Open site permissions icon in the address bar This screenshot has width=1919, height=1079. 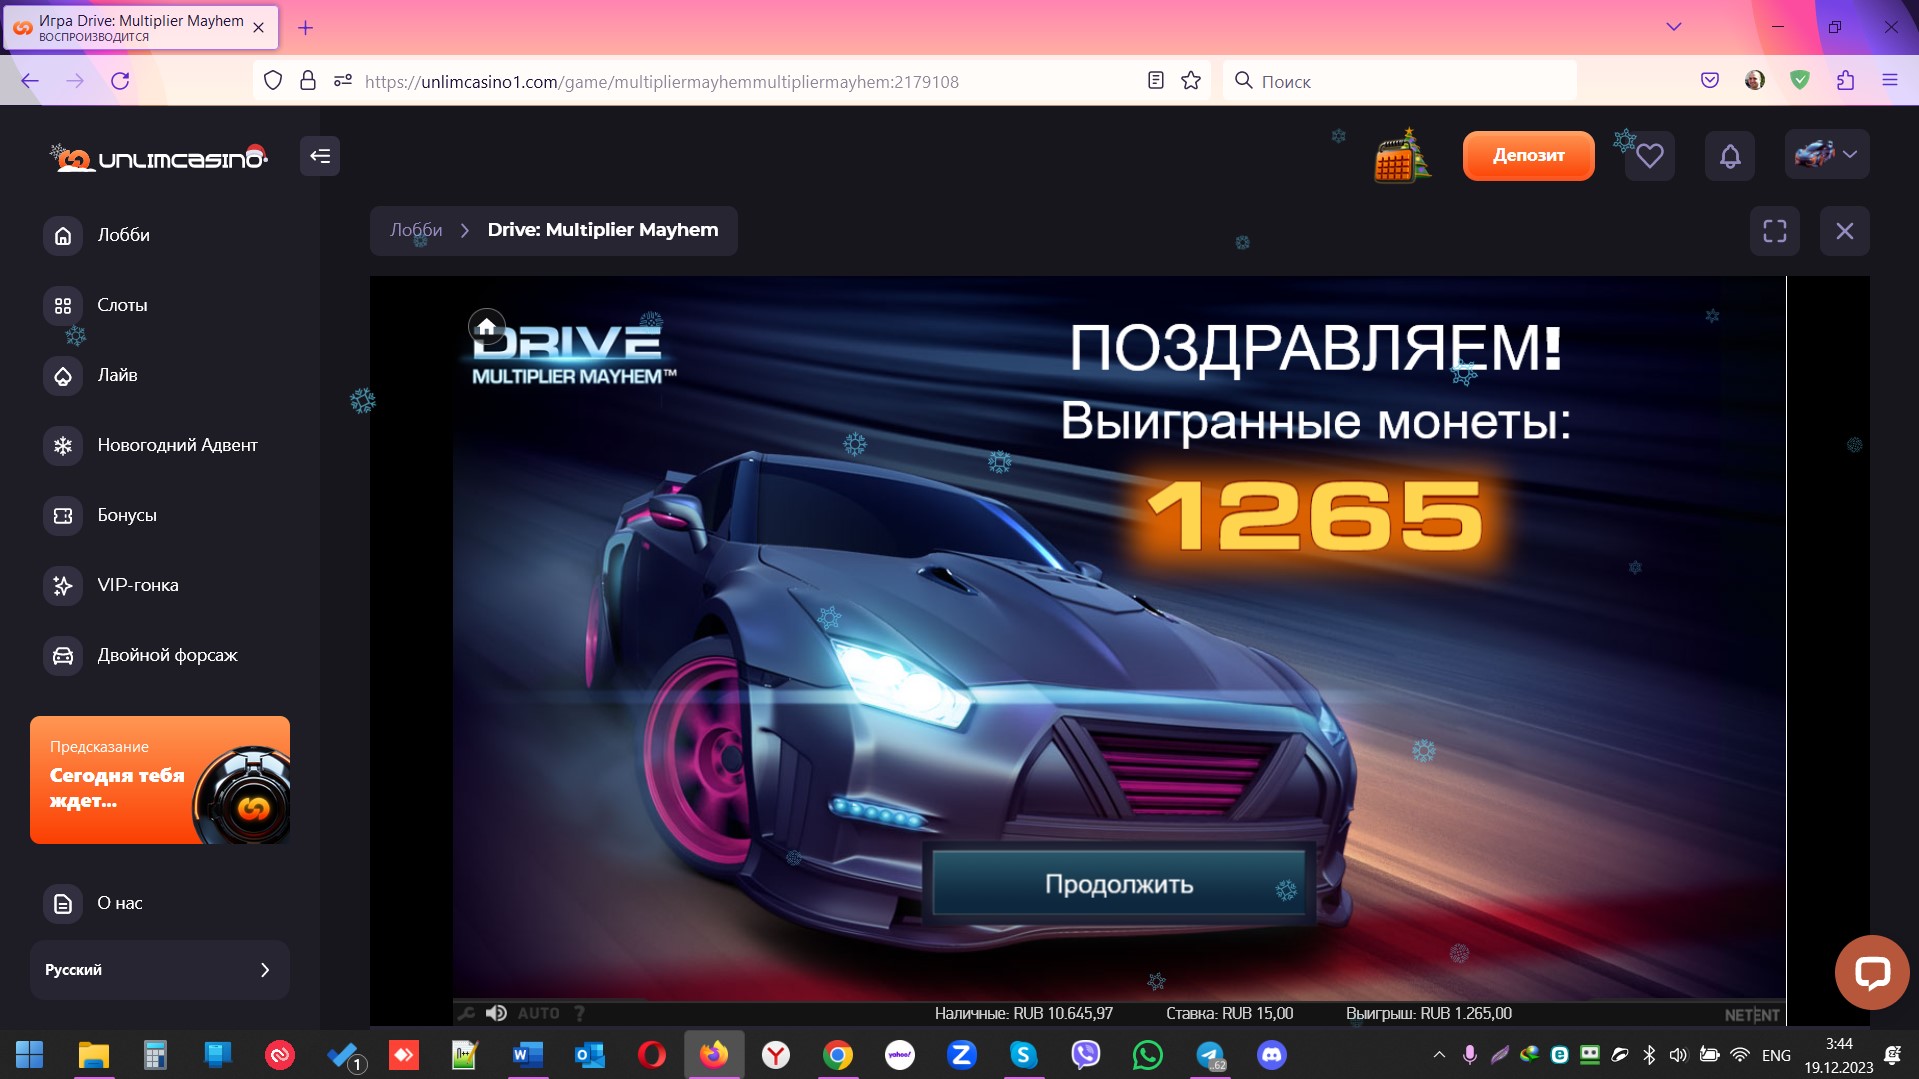pos(343,81)
